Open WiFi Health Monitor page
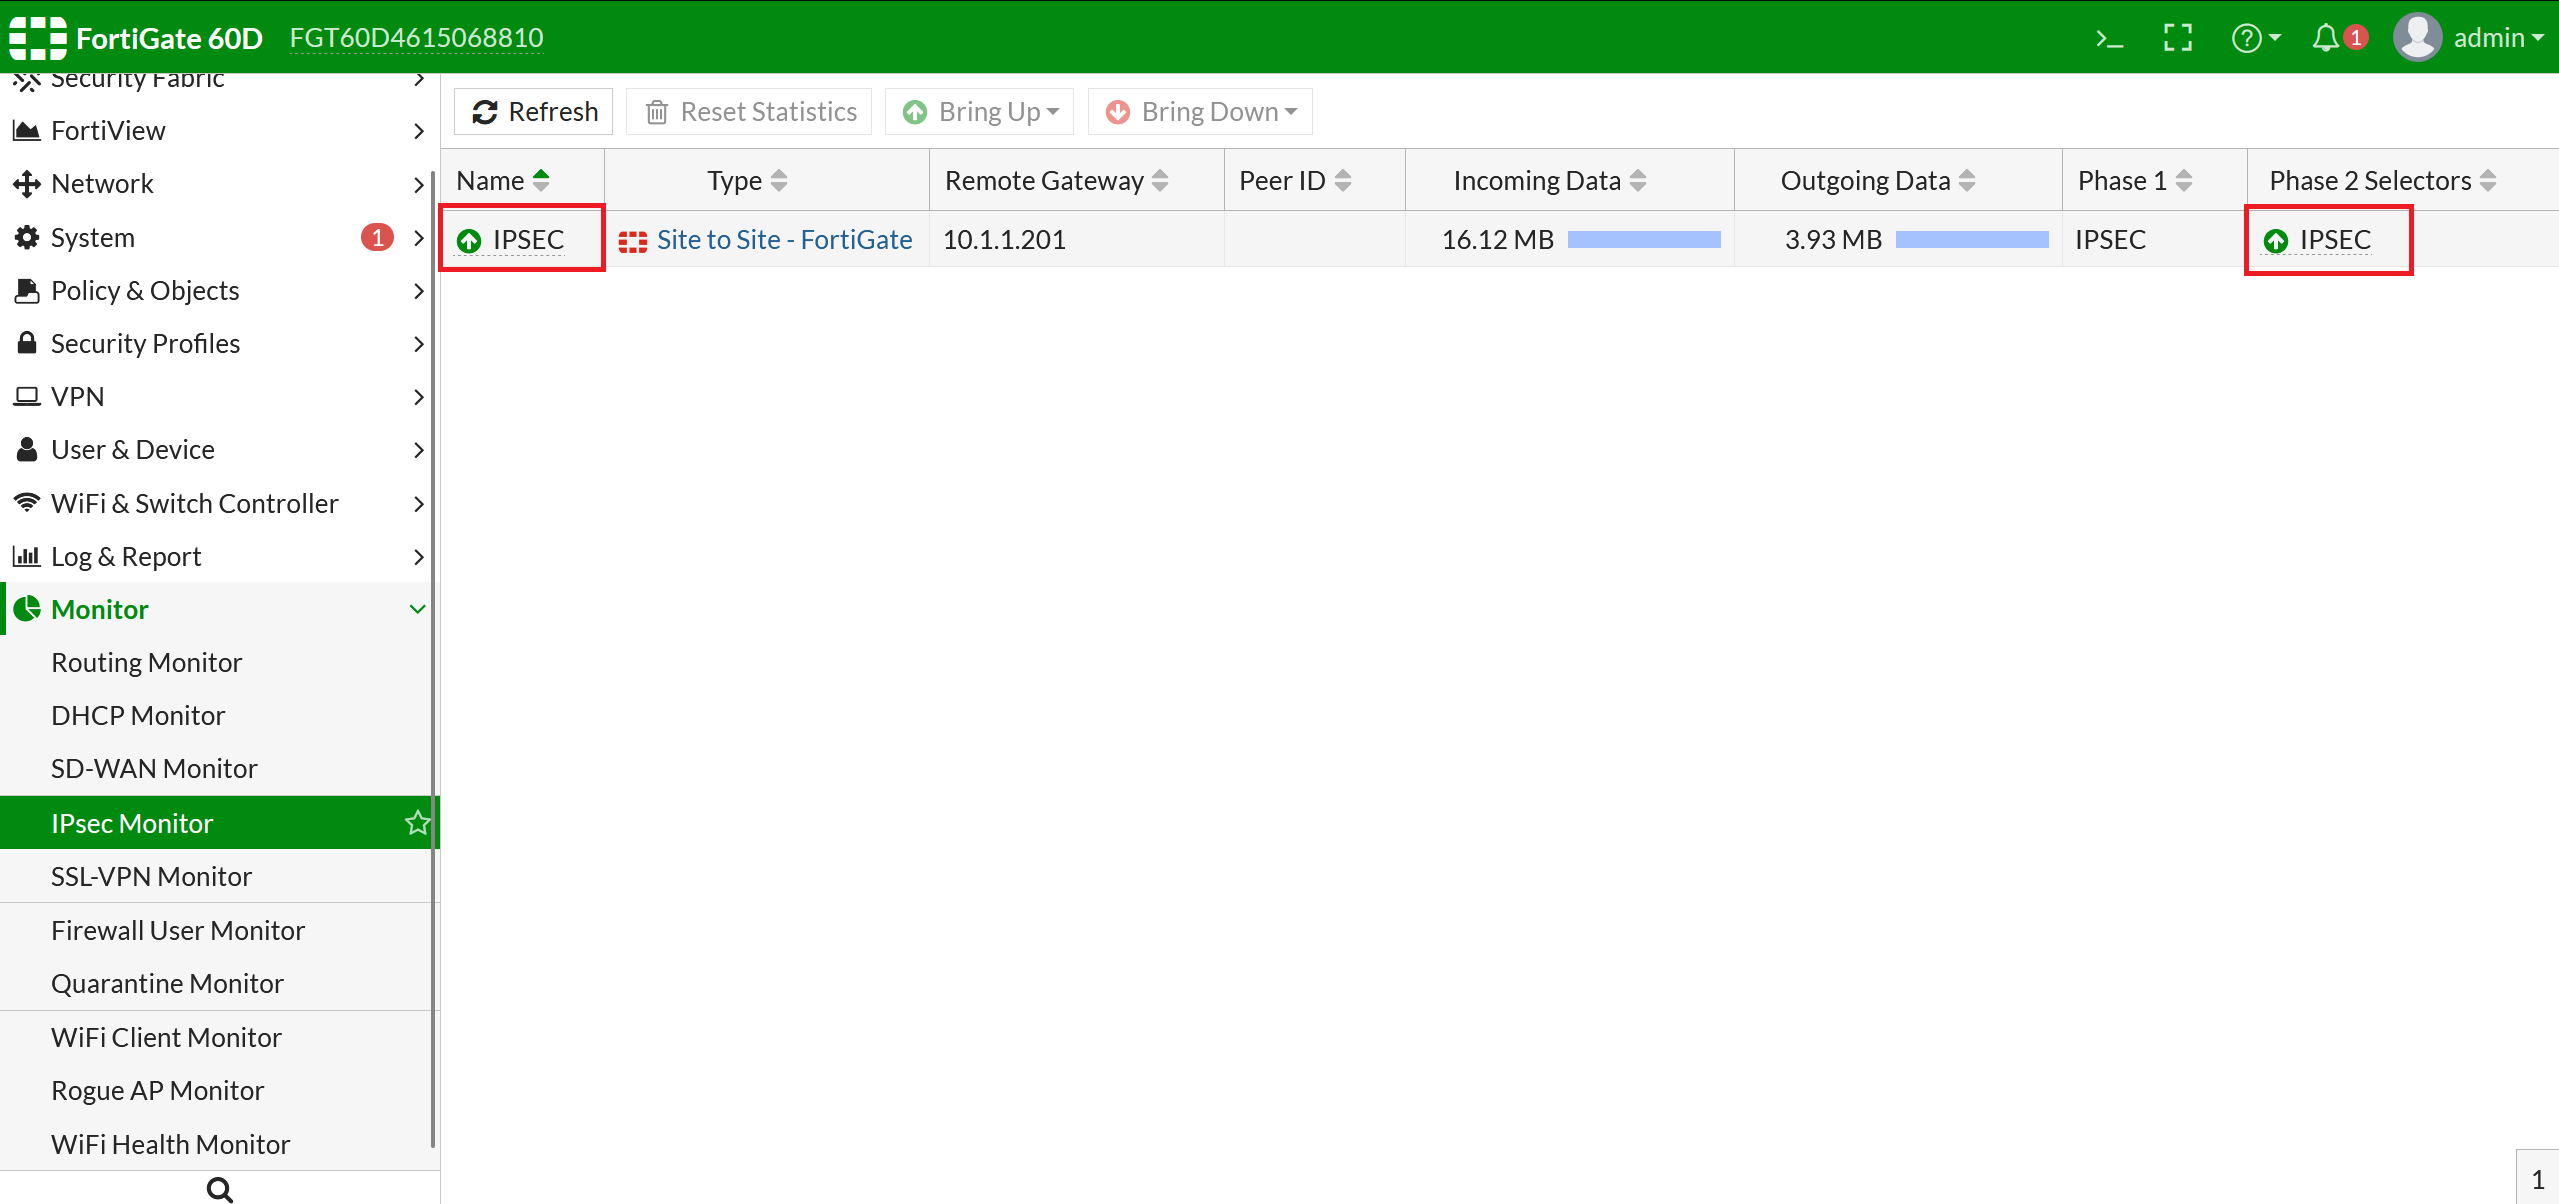This screenshot has height=1204, width=2559. (x=170, y=1144)
